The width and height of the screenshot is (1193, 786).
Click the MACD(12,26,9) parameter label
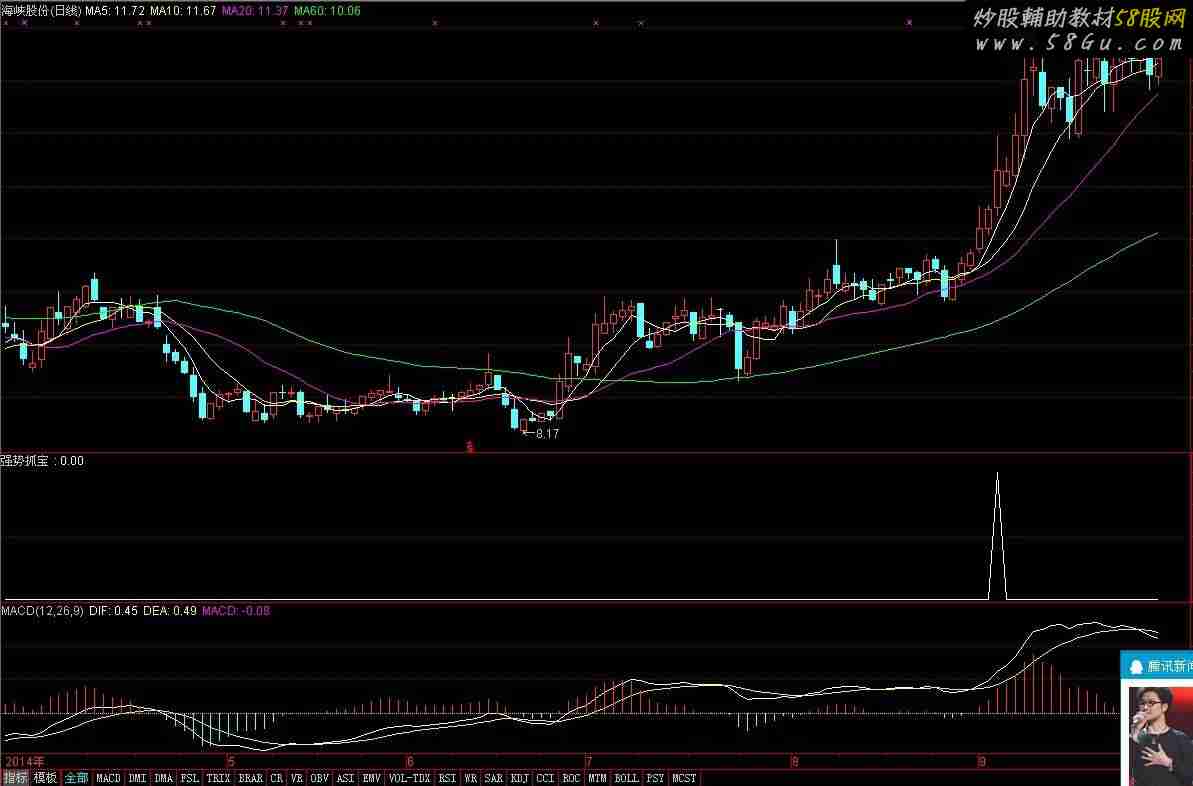tap(43, 610)
